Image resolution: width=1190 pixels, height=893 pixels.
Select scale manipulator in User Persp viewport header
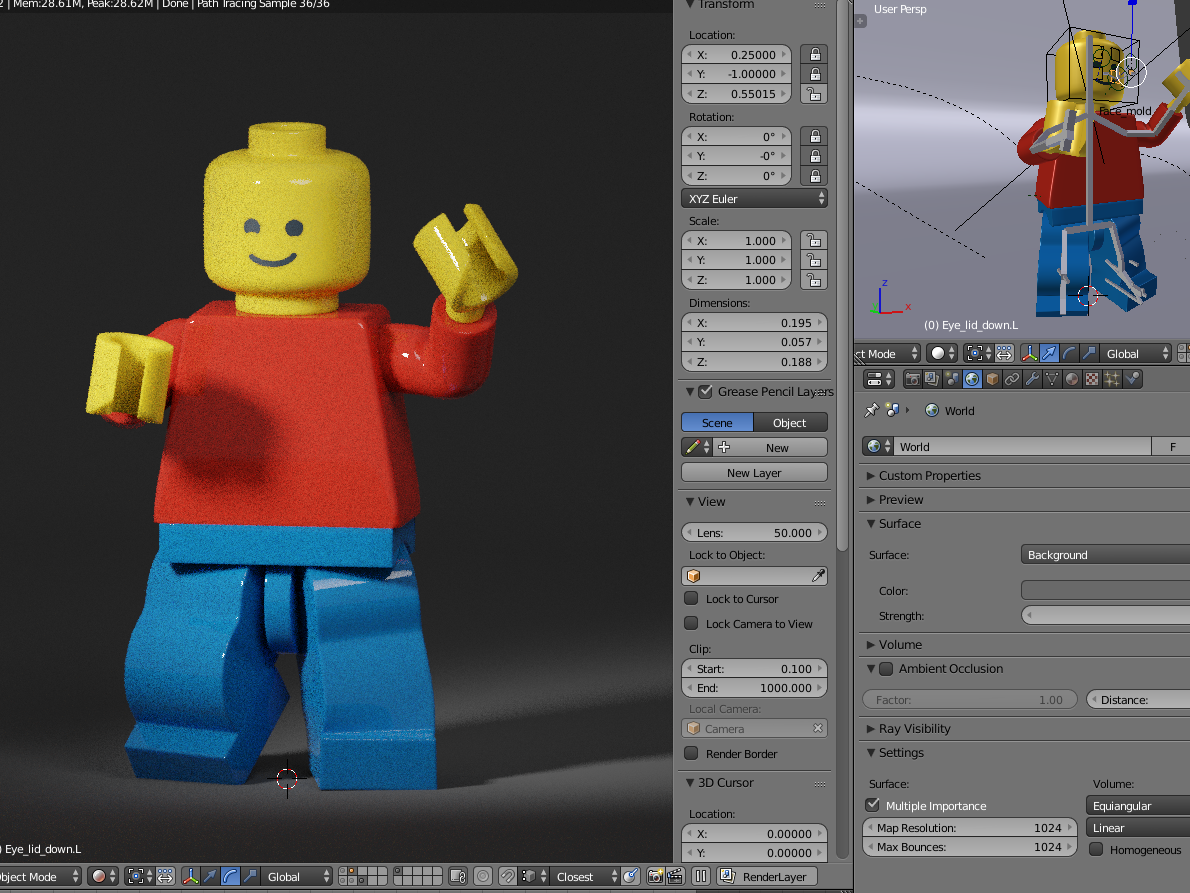coord(1089,353)
